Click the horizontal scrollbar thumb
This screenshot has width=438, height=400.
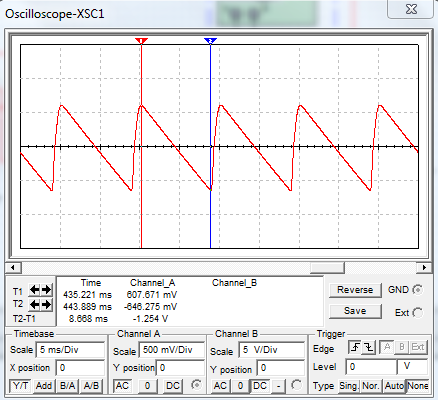[x=327, y=267]
